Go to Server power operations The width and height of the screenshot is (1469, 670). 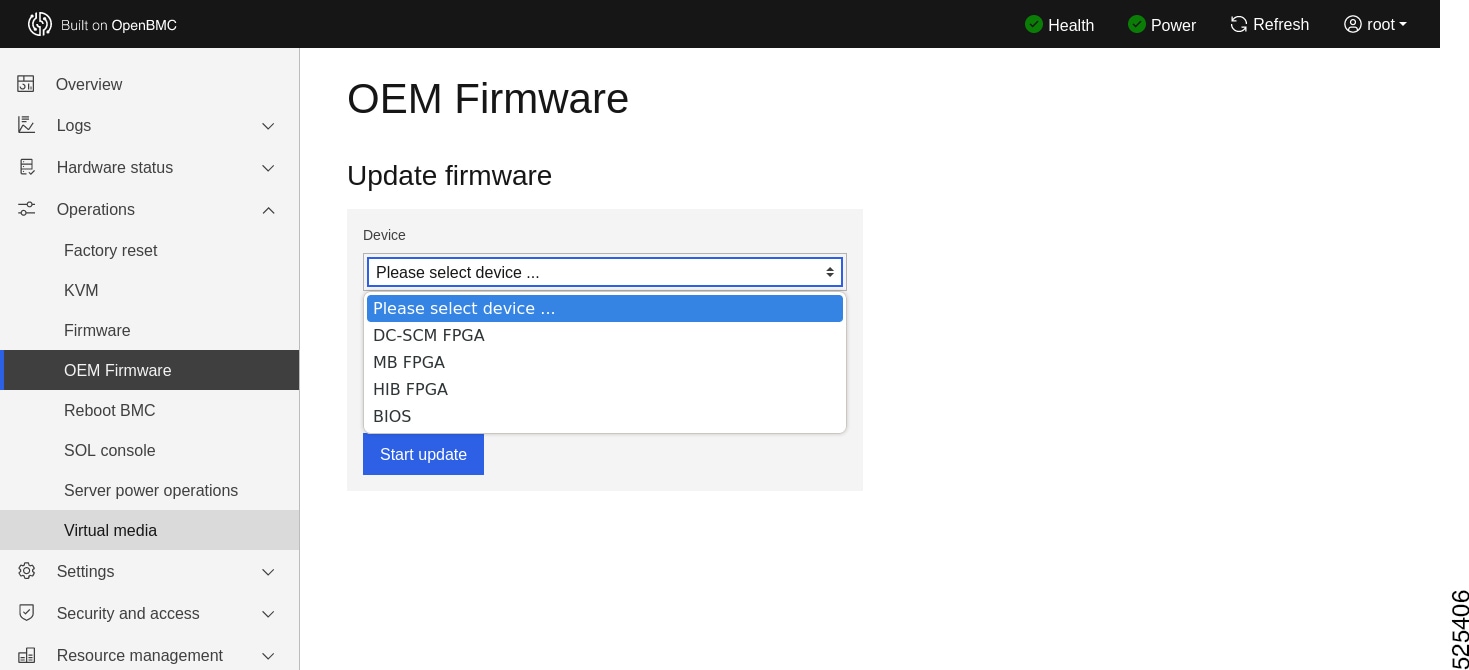click(151, 490)
